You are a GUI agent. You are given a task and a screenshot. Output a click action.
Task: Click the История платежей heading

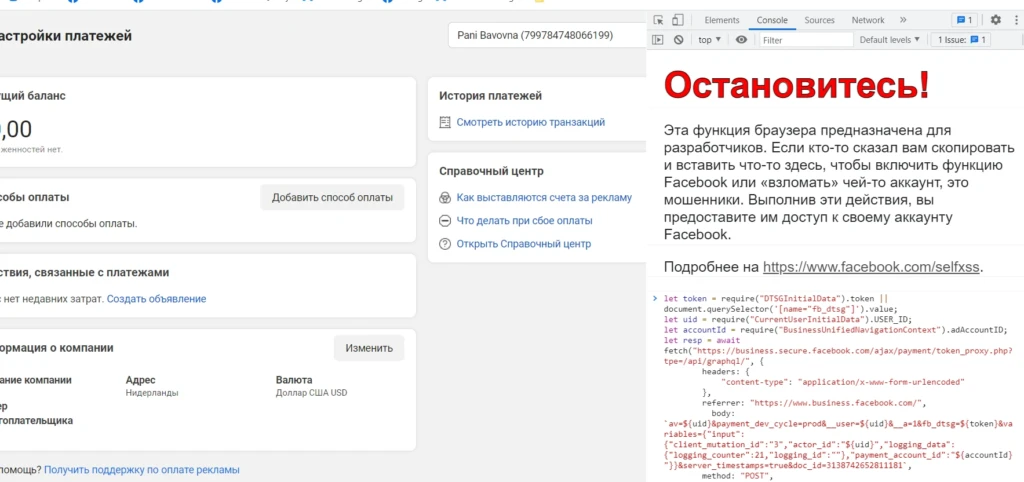point(490,96)
